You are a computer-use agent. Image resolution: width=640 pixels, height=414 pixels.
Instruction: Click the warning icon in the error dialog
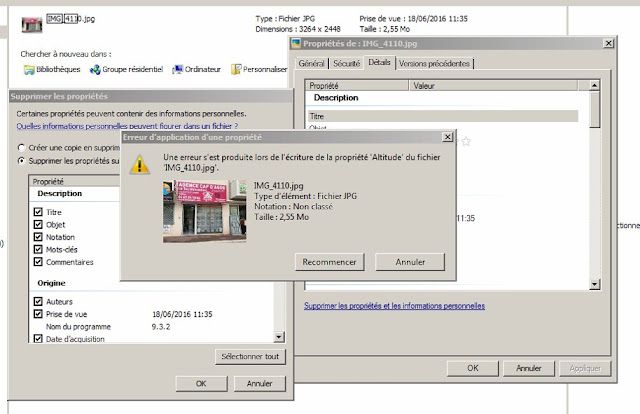point(140,165)
